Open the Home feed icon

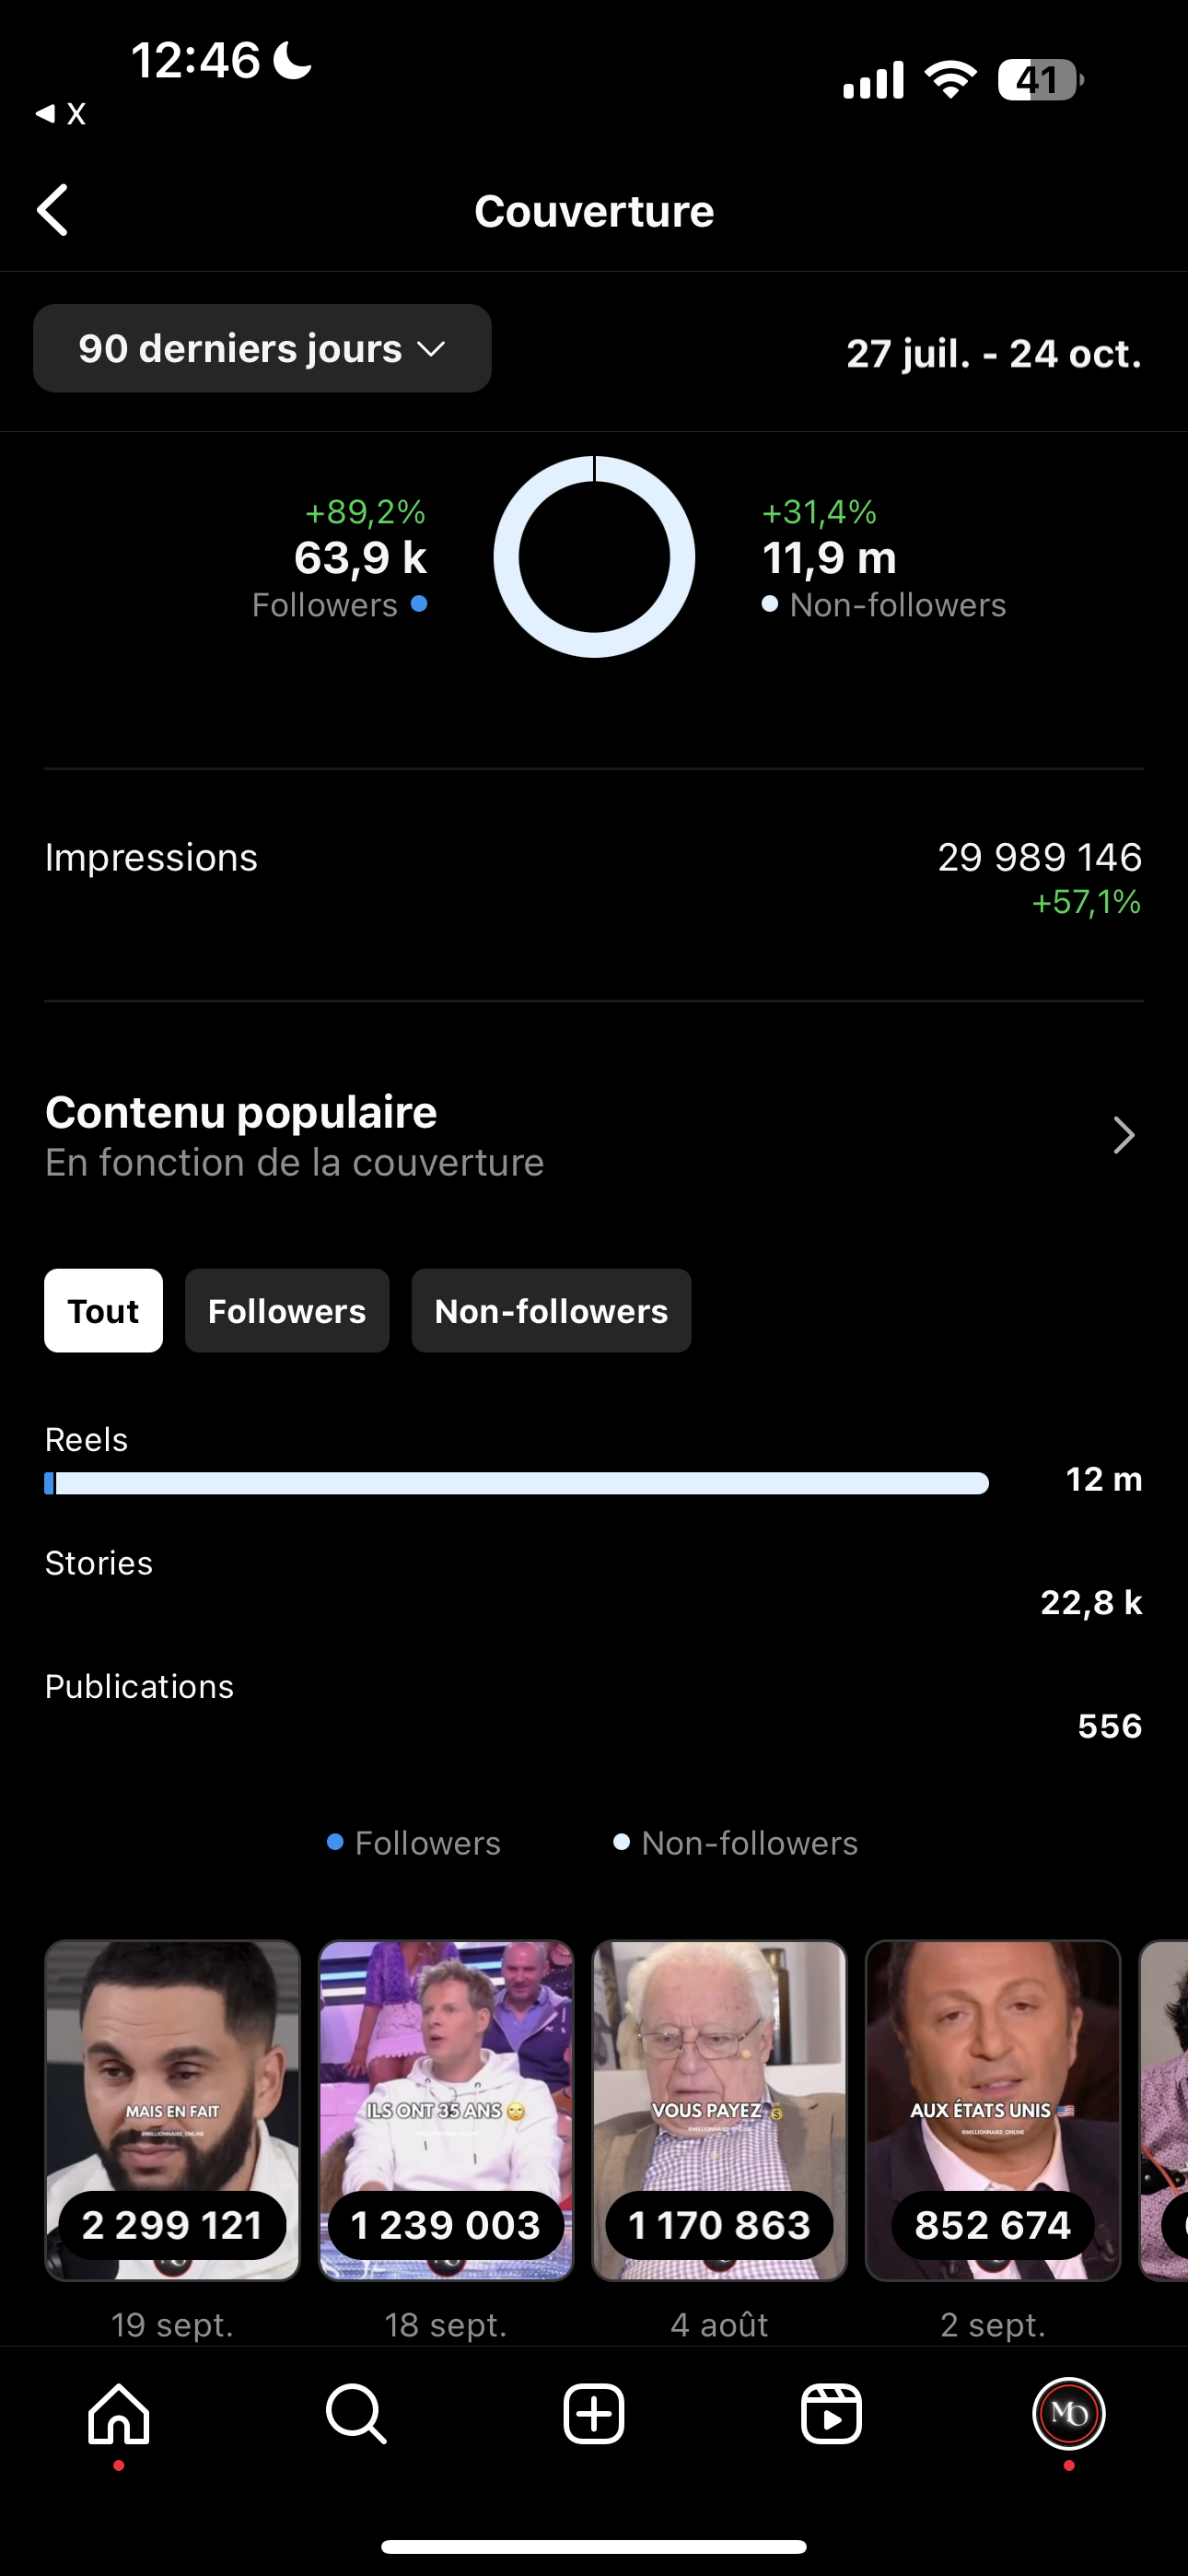(x=119, y=2414)
